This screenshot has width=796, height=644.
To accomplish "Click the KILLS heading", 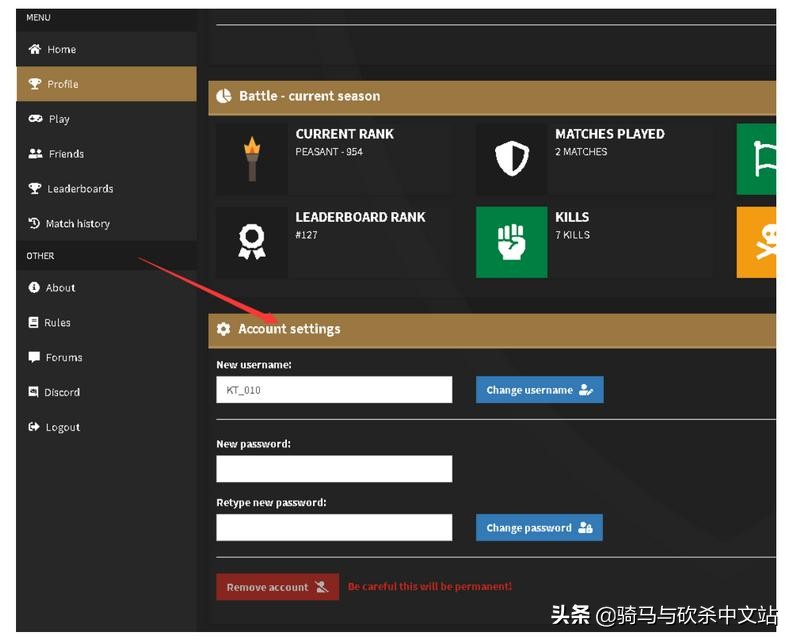I will click(572, 217).
